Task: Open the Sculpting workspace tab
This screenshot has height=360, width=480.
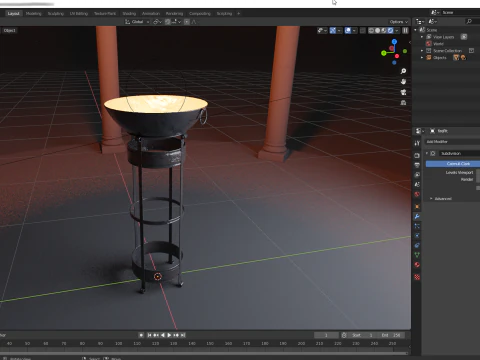Action: click(56, 14)
